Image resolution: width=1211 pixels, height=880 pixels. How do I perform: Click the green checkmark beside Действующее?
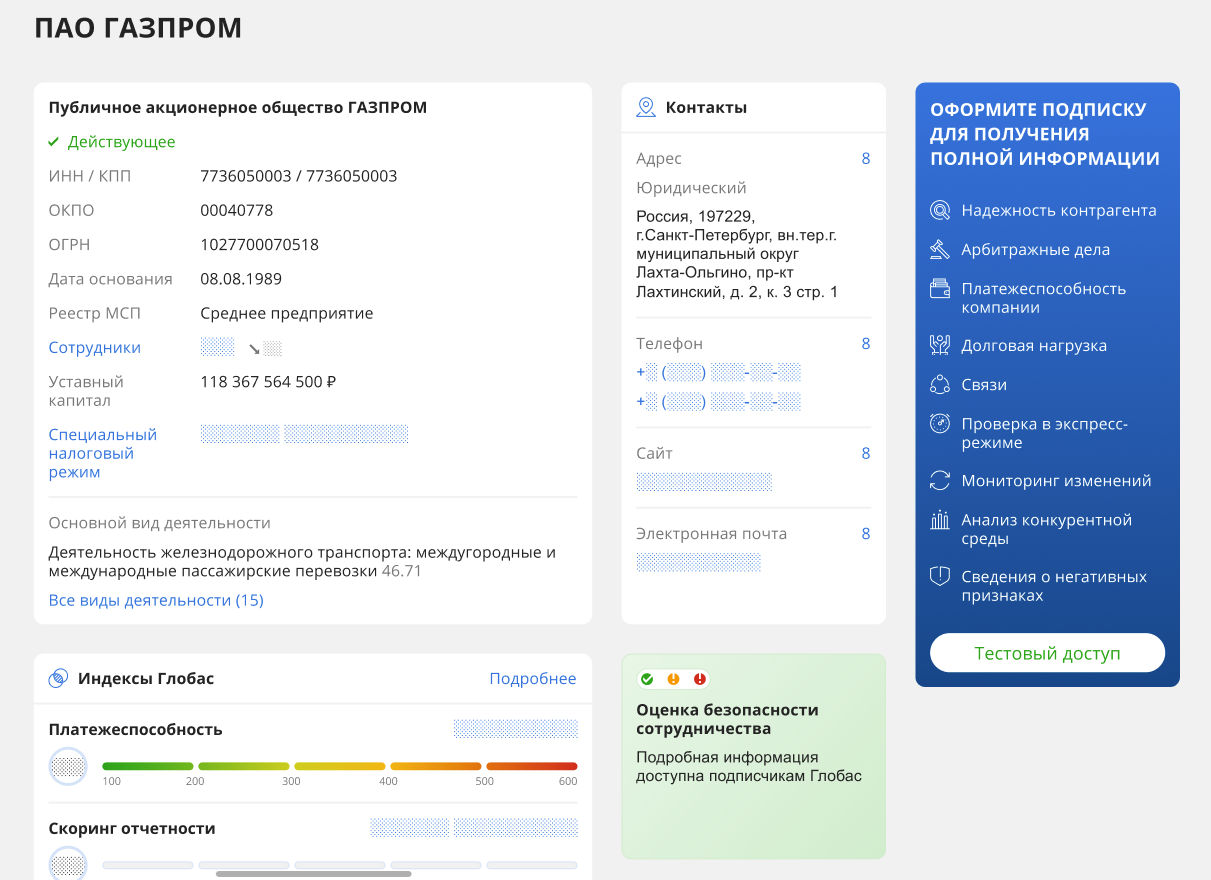pyautogui.click(x=54, y=142)
